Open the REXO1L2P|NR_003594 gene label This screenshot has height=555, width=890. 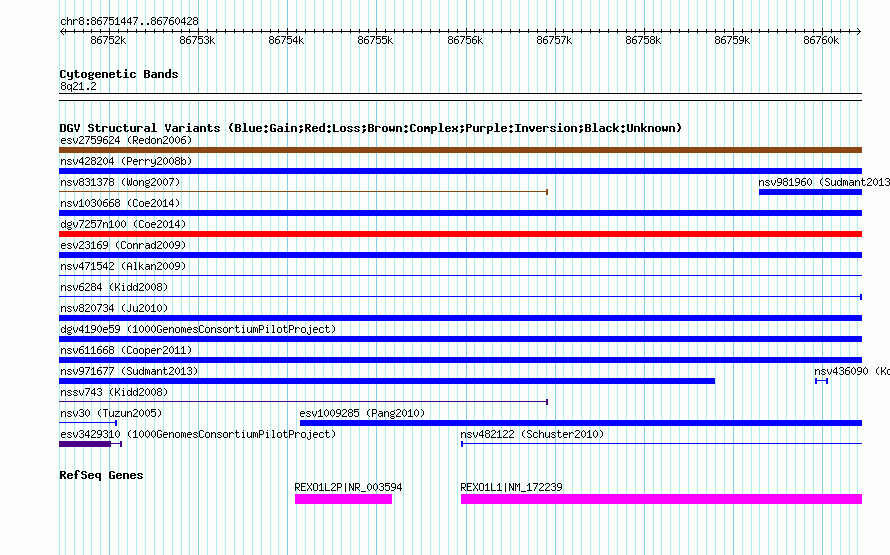click(x=348, y=487)
